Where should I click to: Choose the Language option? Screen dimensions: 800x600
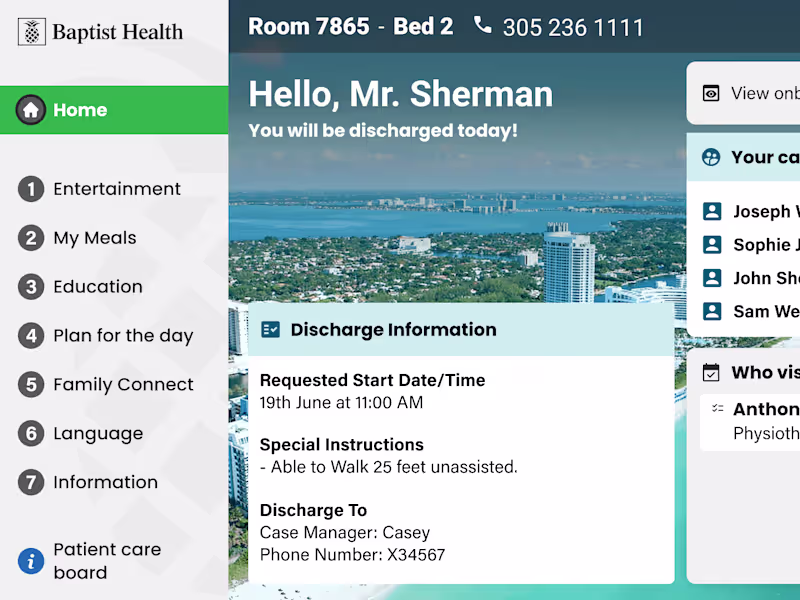coord(98,434)
